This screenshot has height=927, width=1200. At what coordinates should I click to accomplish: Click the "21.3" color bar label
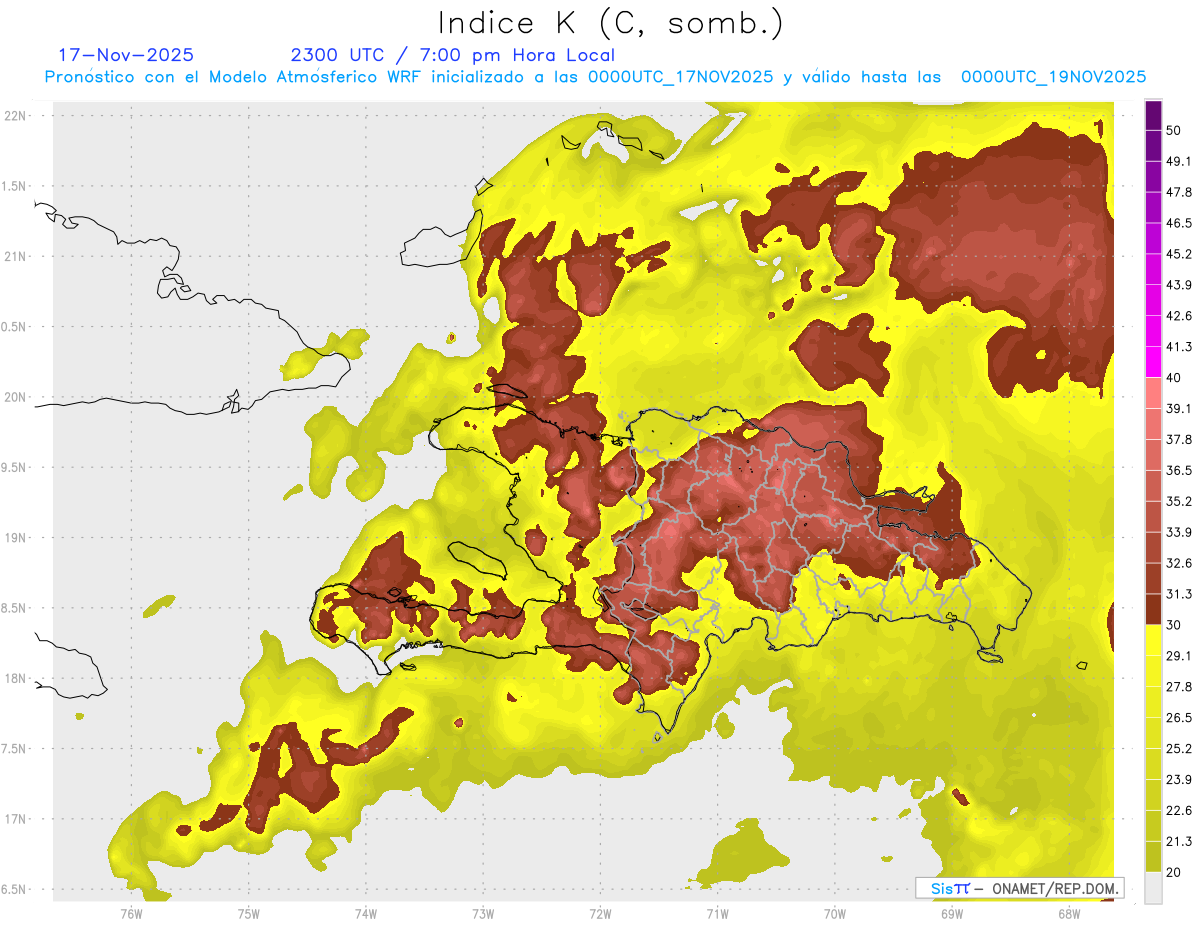pos(1179,841)
